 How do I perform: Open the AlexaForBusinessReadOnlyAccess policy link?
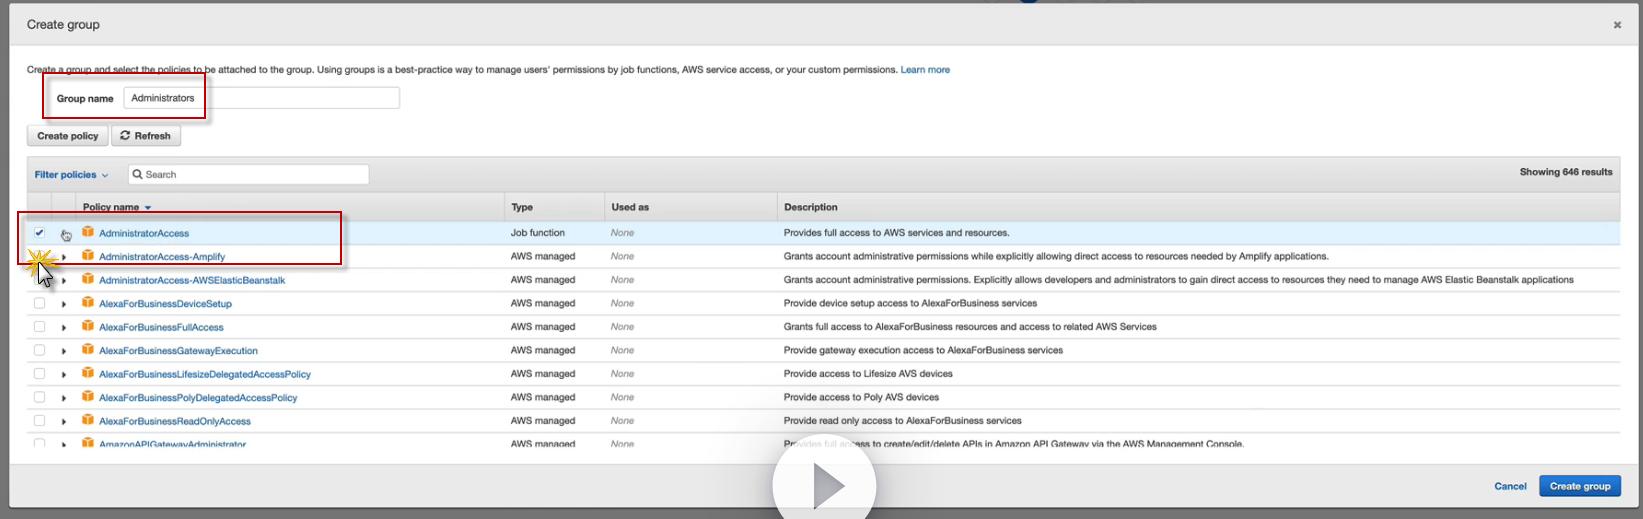[x=175, y=421]
